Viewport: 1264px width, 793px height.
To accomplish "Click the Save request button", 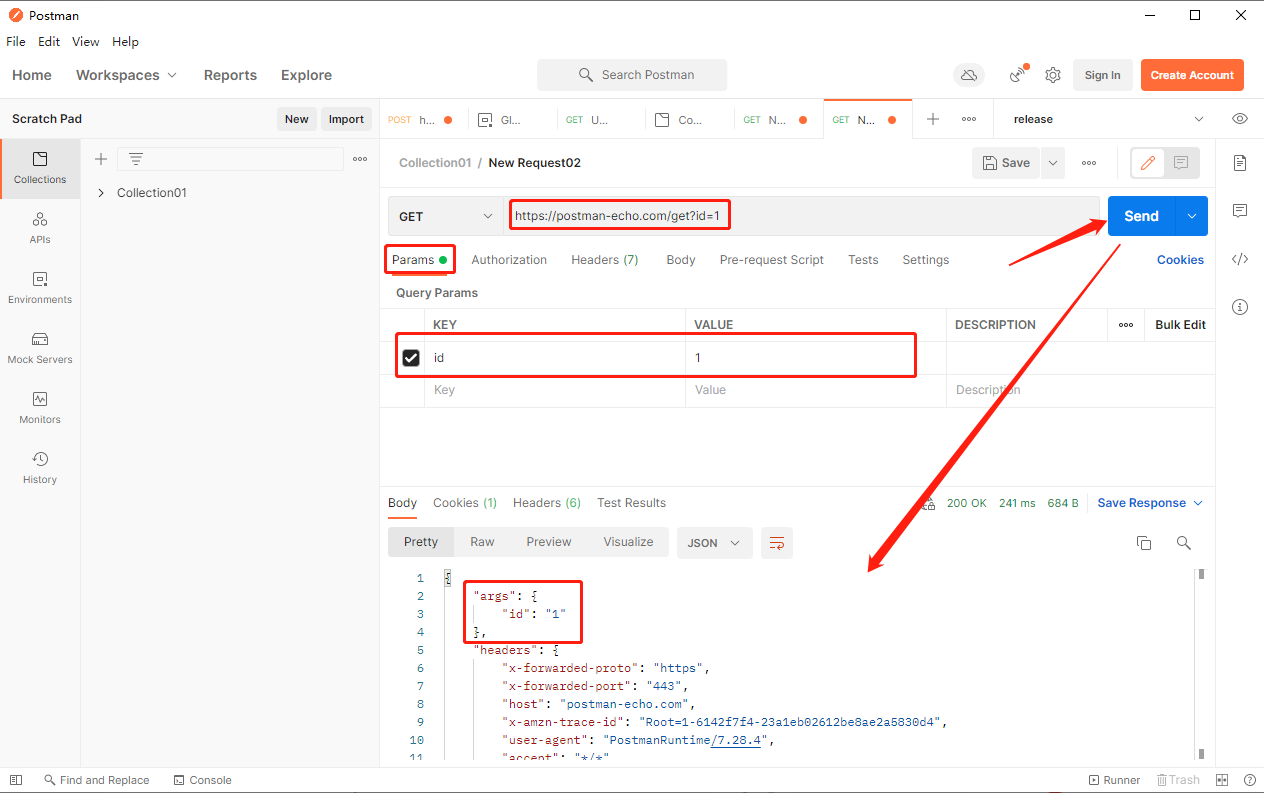I will point(1006,163).
